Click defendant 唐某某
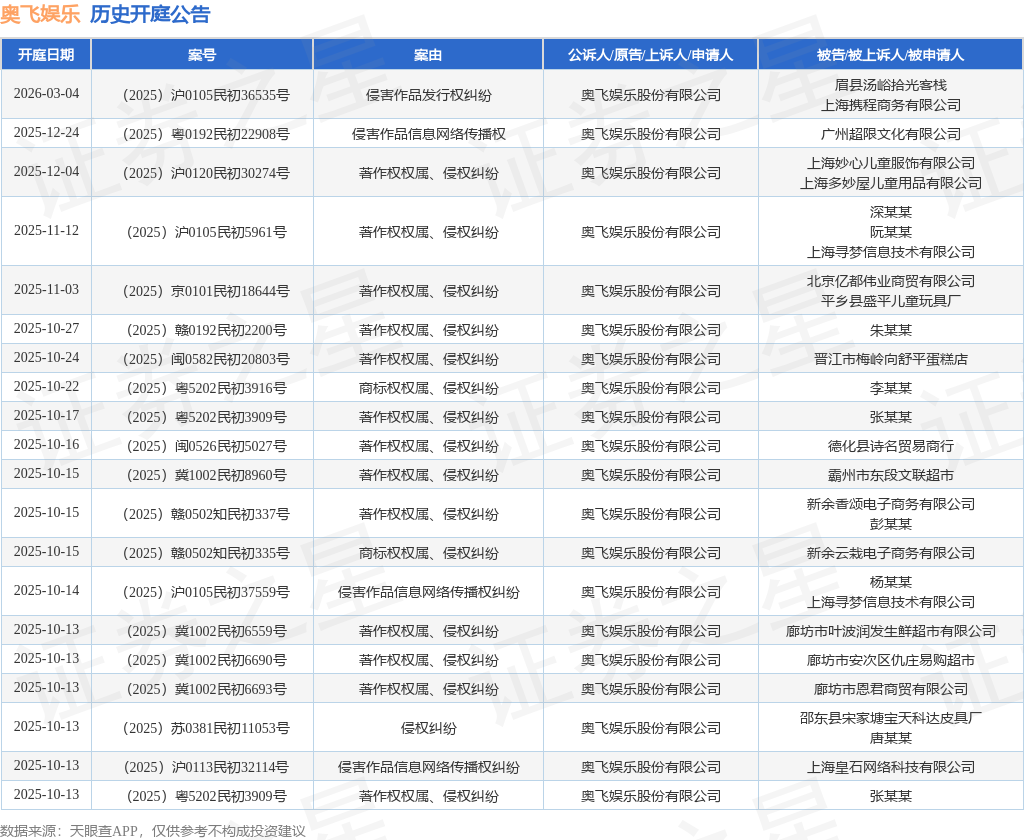1024x840 pixels. (891, 738)
